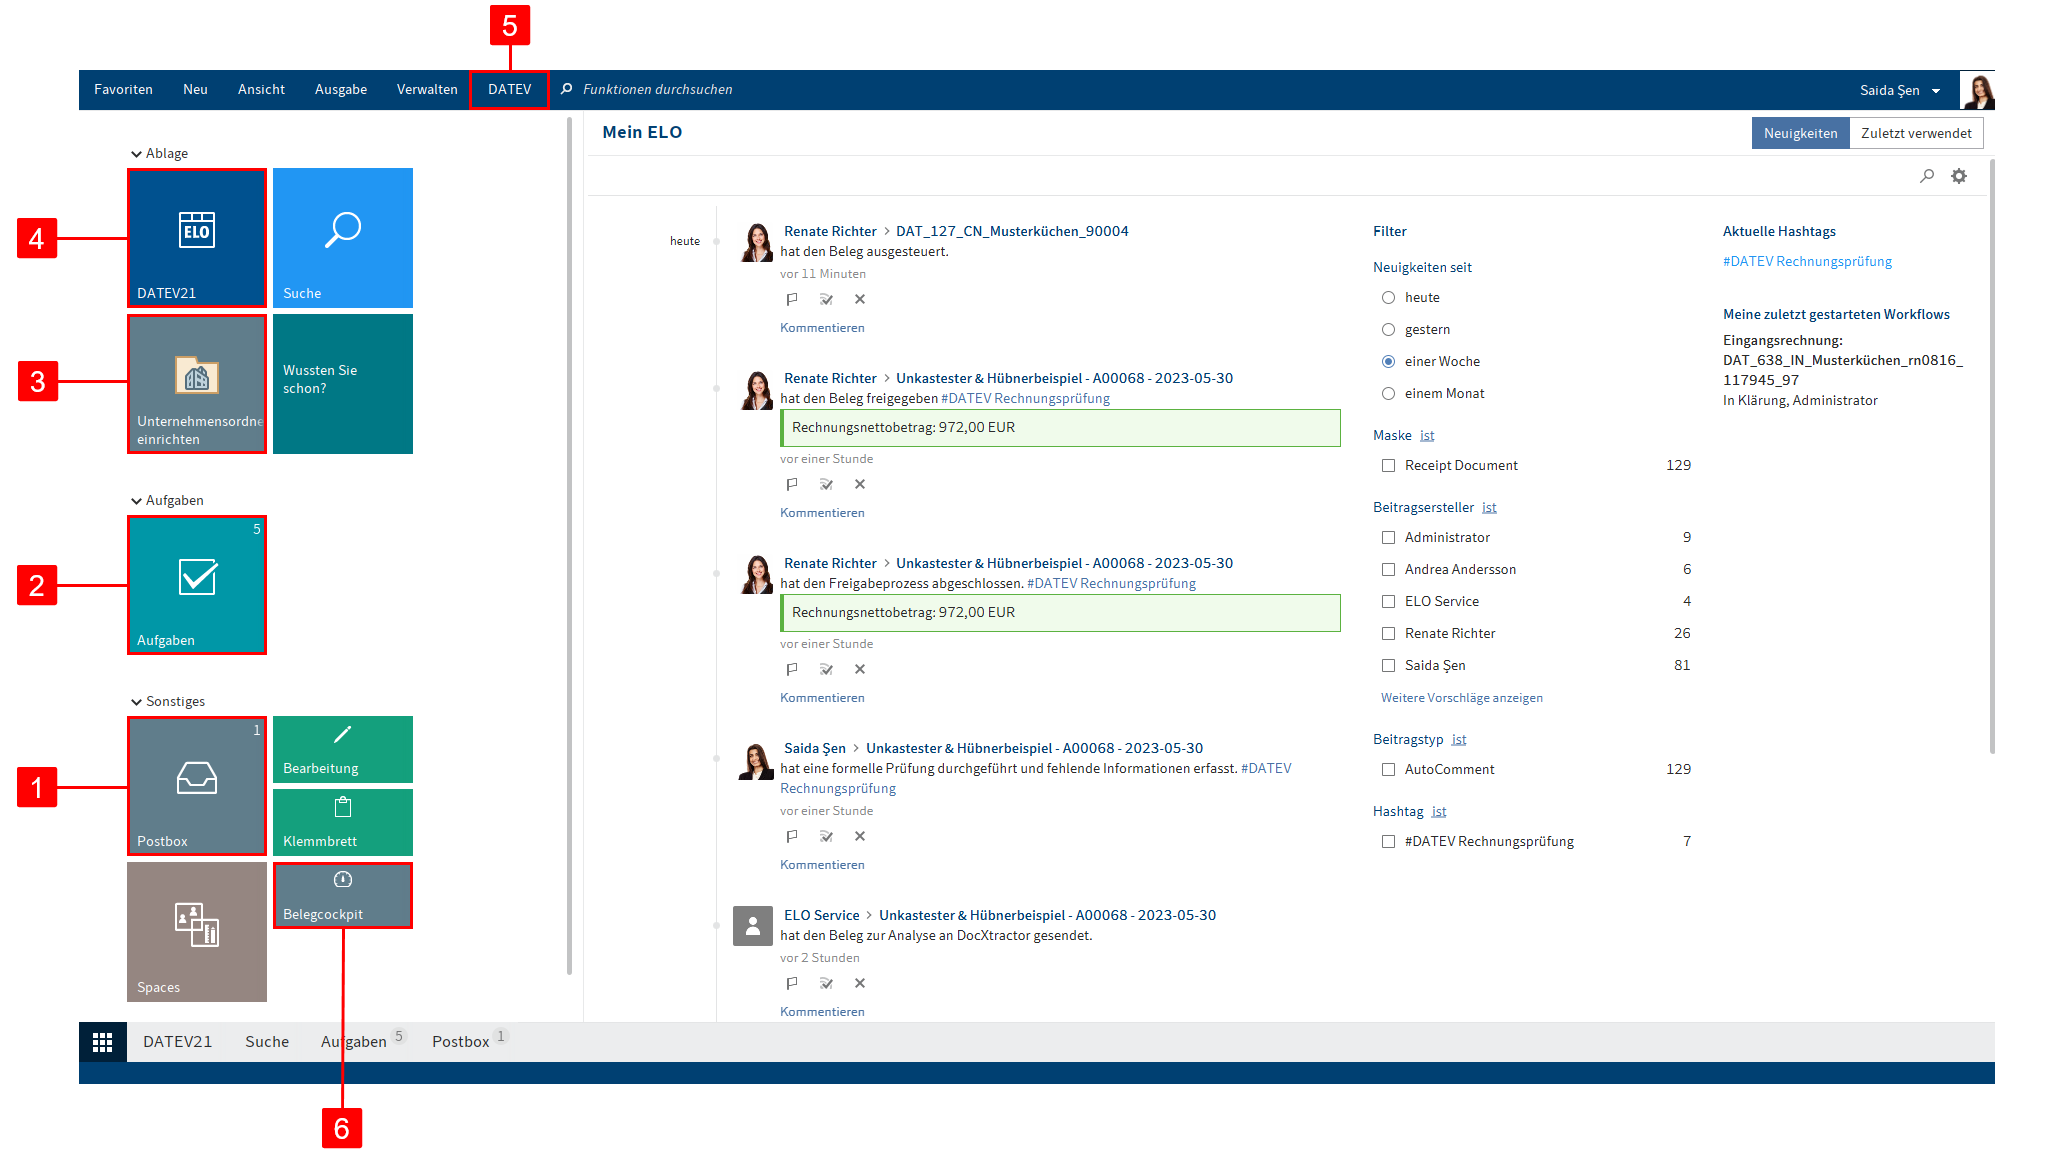The width and height of the screenshot is (2066, 1153).
Task: Check the Andrea Andersson filter
Action: pyautogui.click(x=1388, y=569)
